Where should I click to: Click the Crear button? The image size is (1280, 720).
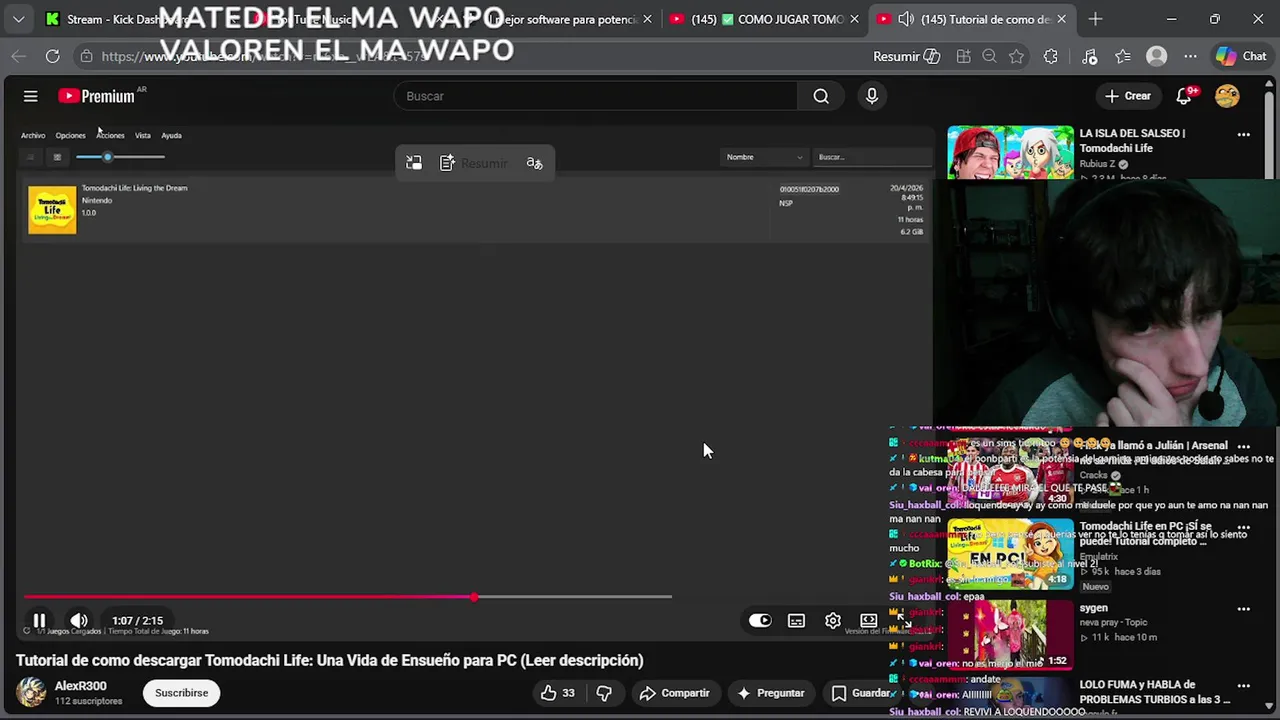click(x=1128, y=96)
